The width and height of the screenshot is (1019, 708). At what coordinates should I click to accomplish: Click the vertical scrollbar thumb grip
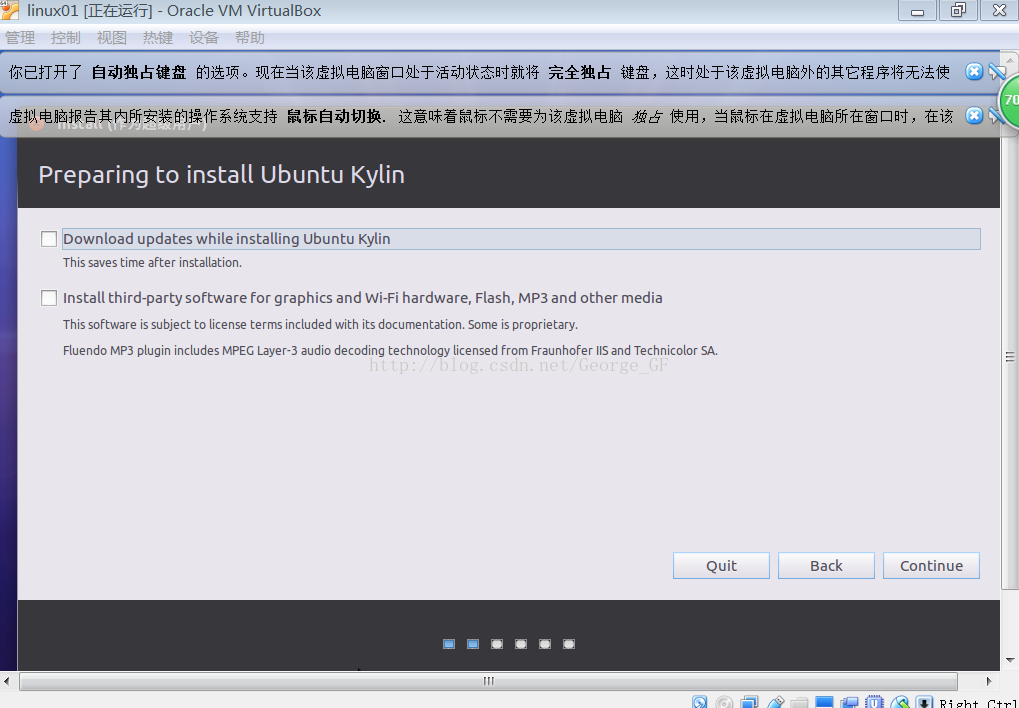pos(1010,357)
